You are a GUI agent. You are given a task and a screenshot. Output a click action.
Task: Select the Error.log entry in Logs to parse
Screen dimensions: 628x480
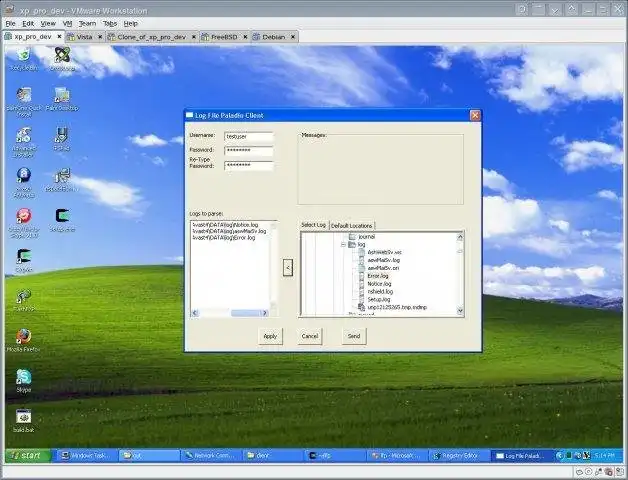224,238
